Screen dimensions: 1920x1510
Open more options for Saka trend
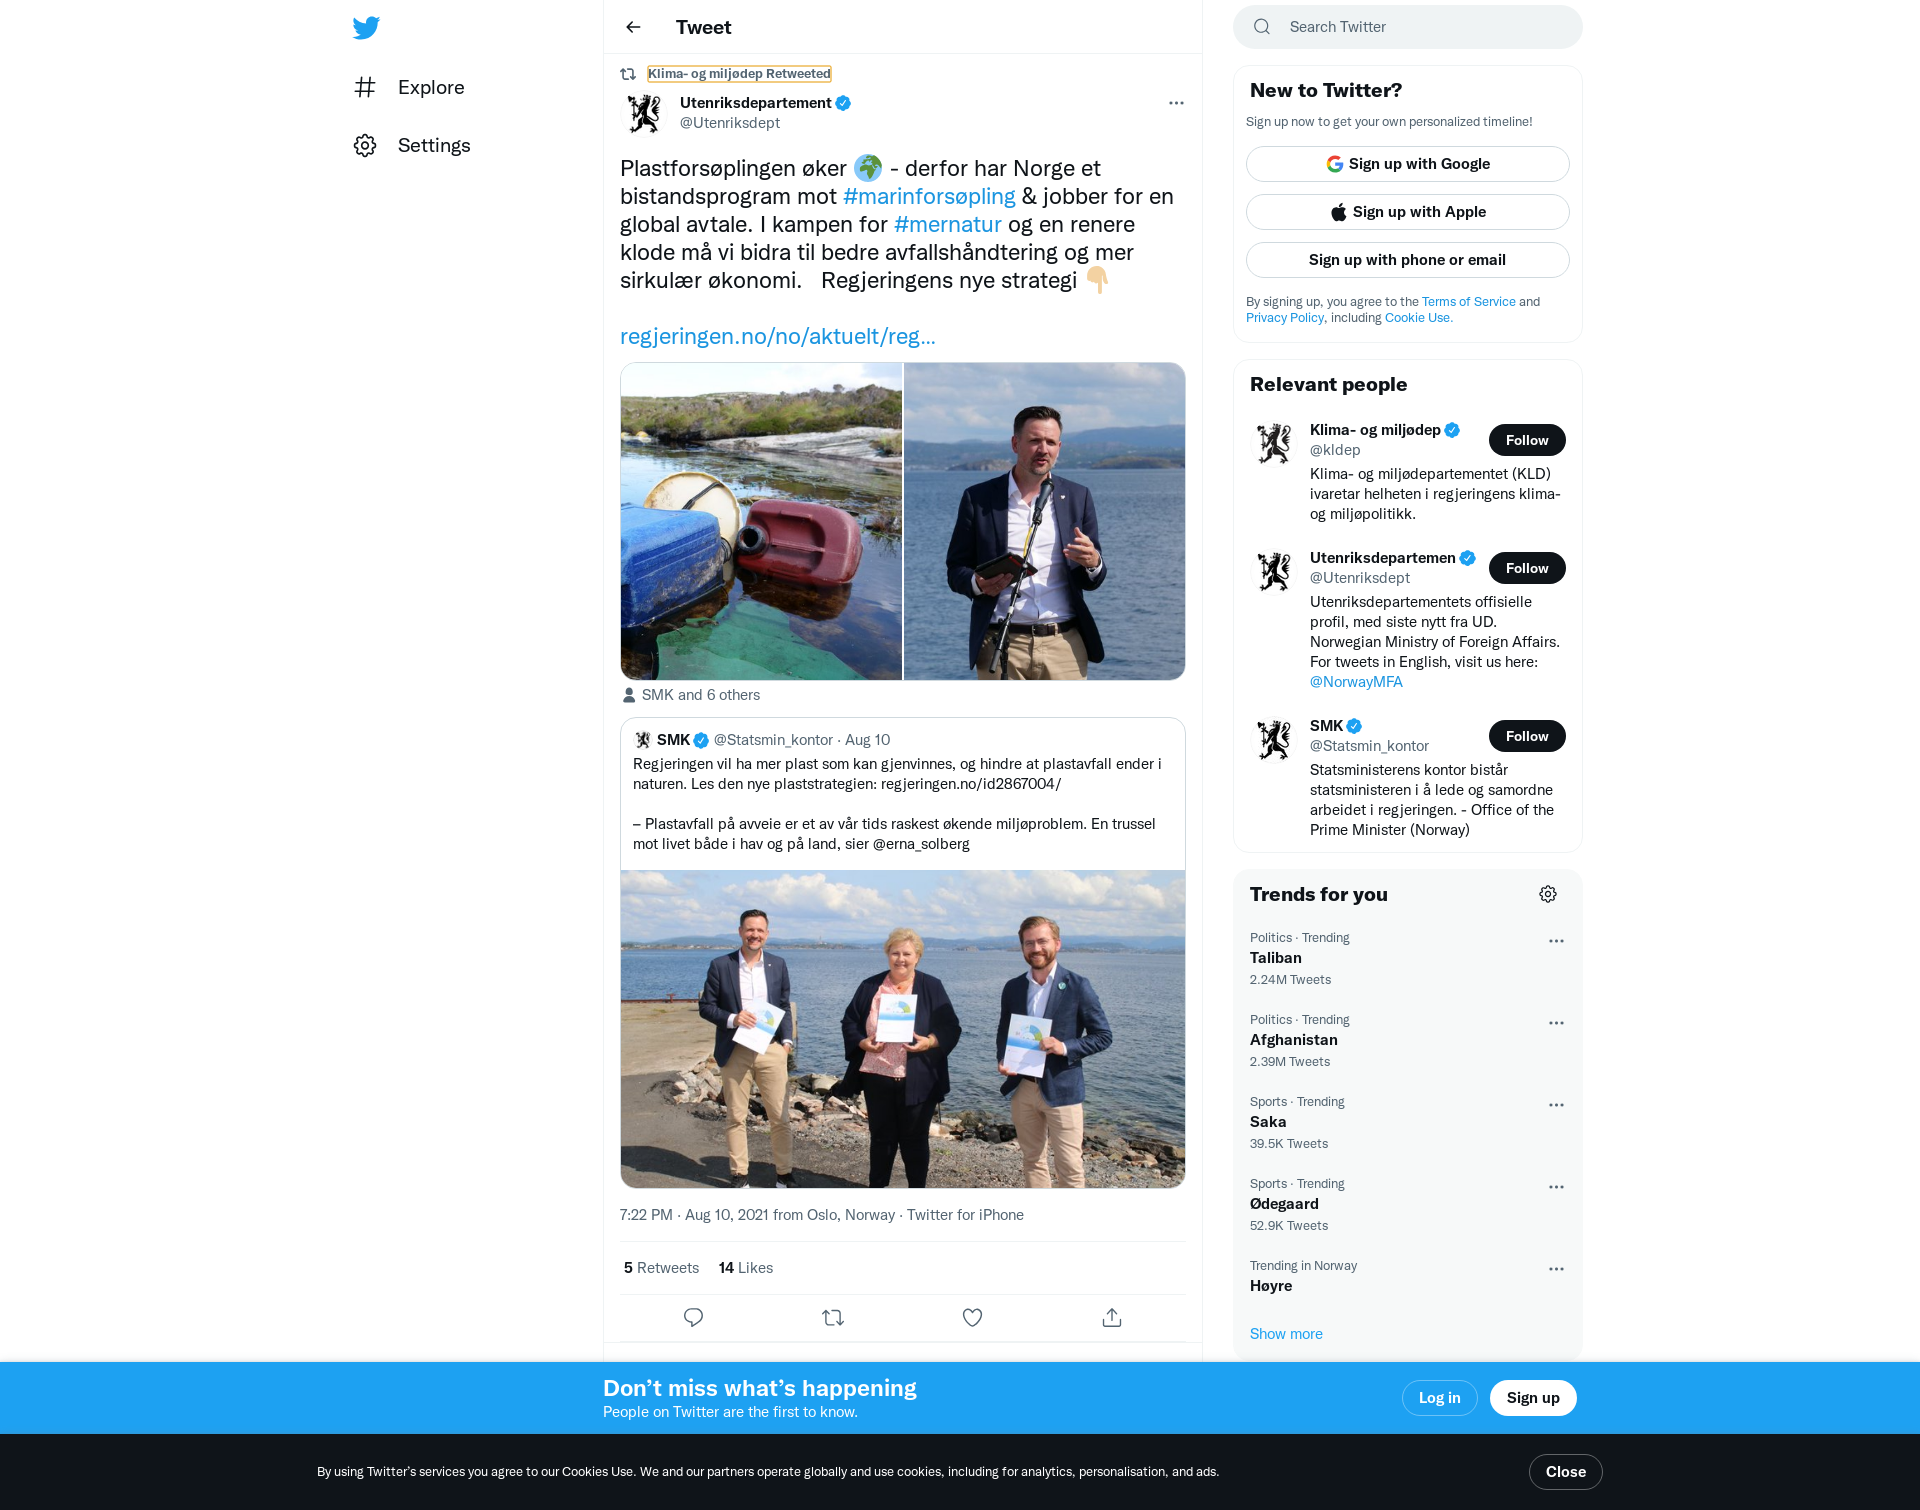coord(1556,1105)
